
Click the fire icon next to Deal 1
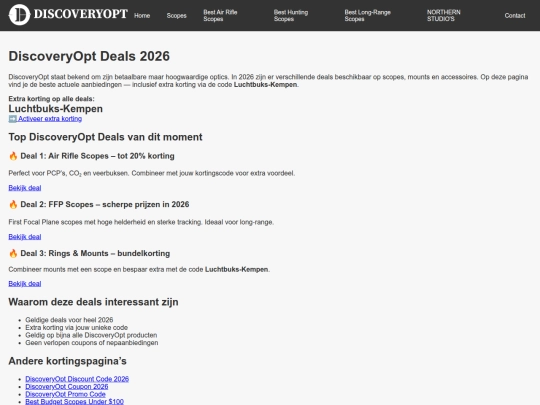point(13,156)
